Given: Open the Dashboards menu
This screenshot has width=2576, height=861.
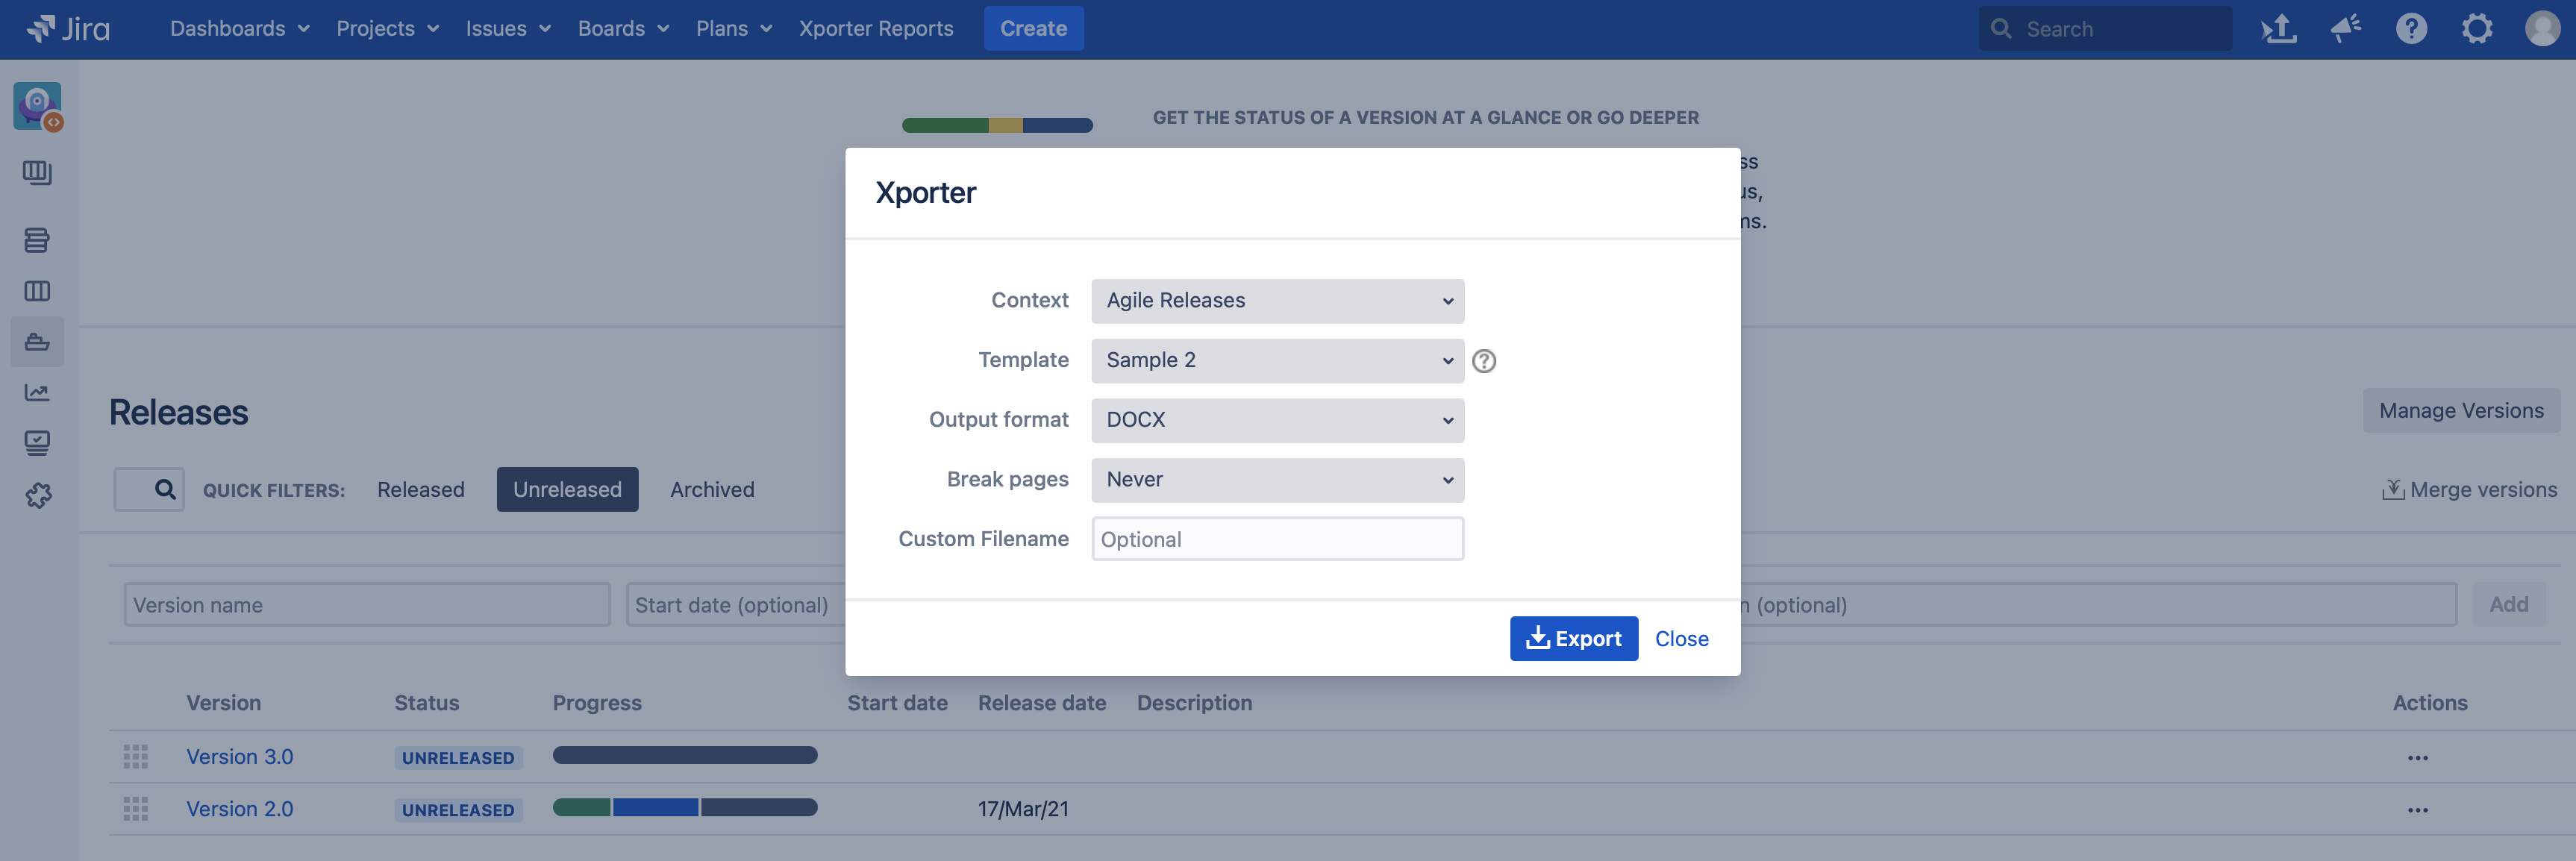Looking at the screenshot, I should click(239, 28).
